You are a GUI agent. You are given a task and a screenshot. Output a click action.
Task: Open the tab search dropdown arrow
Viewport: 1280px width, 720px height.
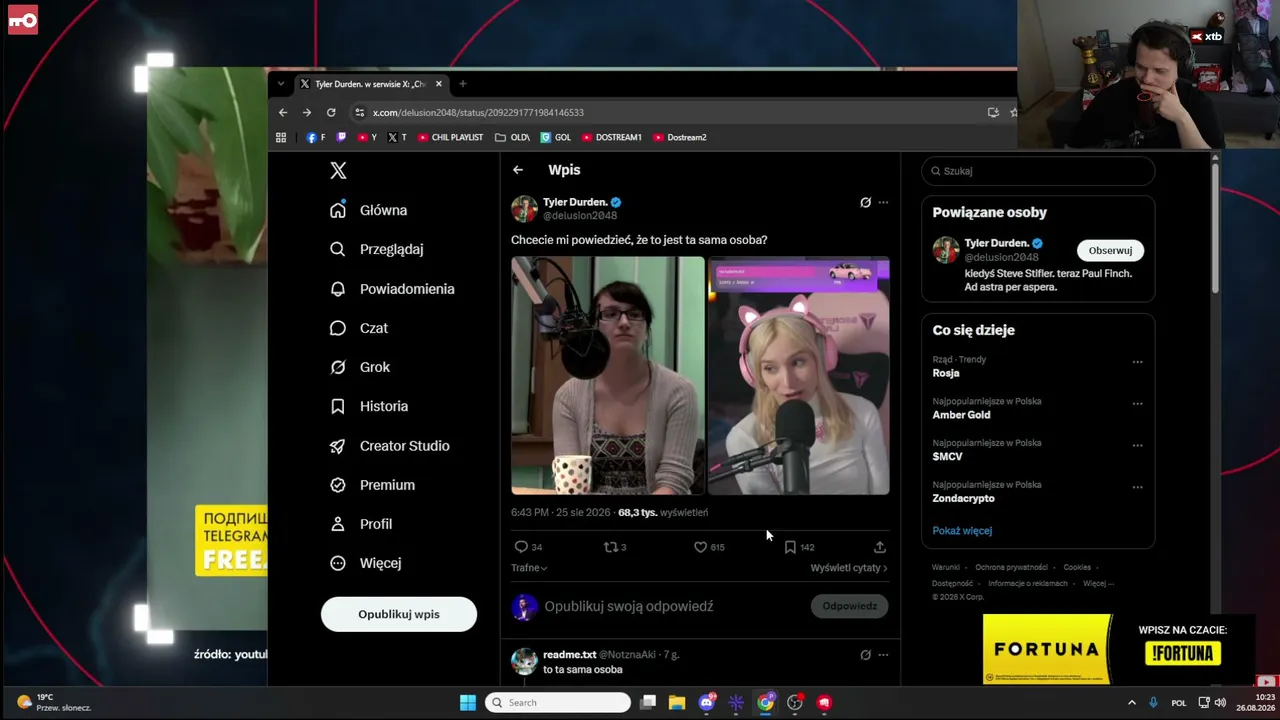[x=281, y=84]
